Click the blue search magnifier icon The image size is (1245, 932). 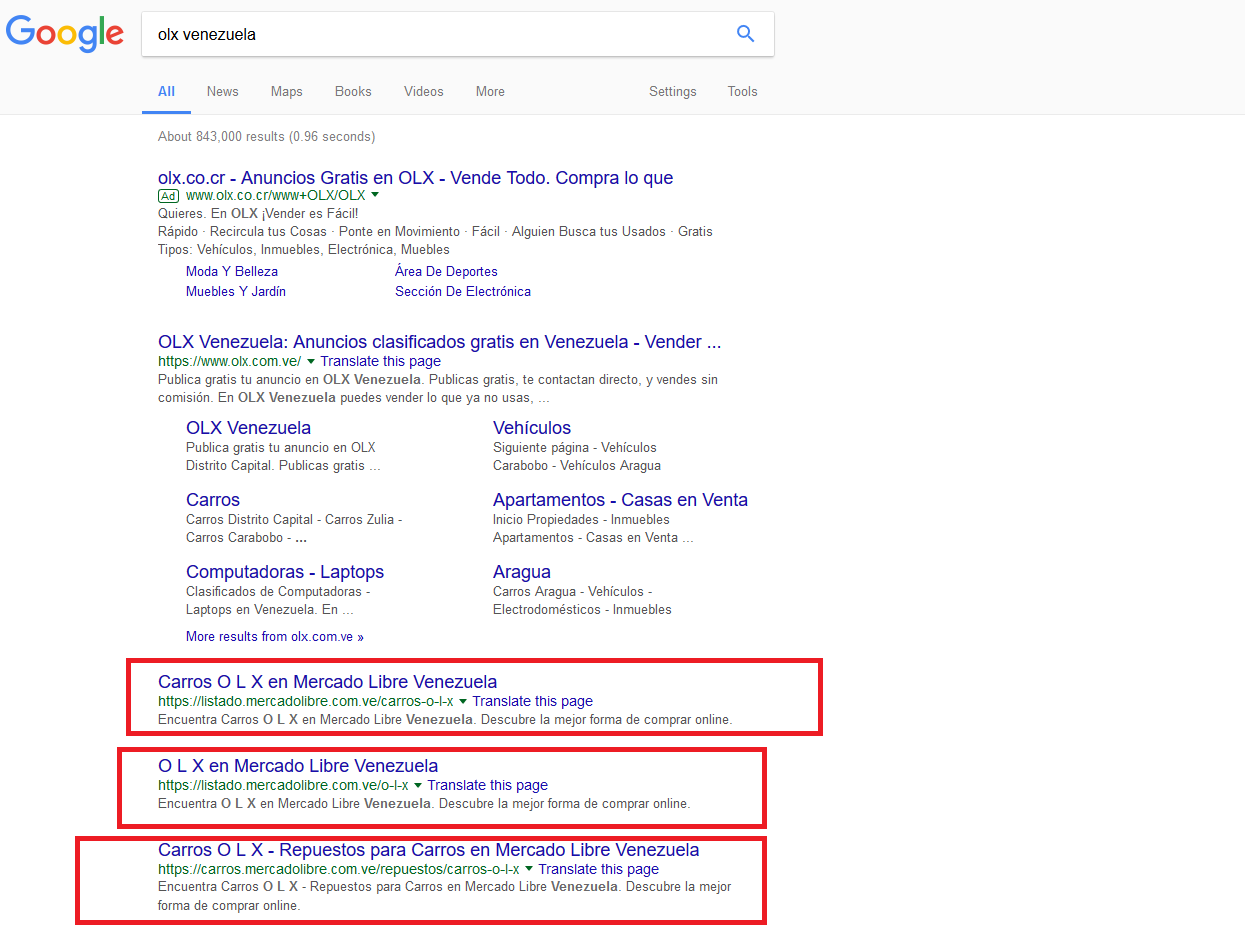[745, 34]
